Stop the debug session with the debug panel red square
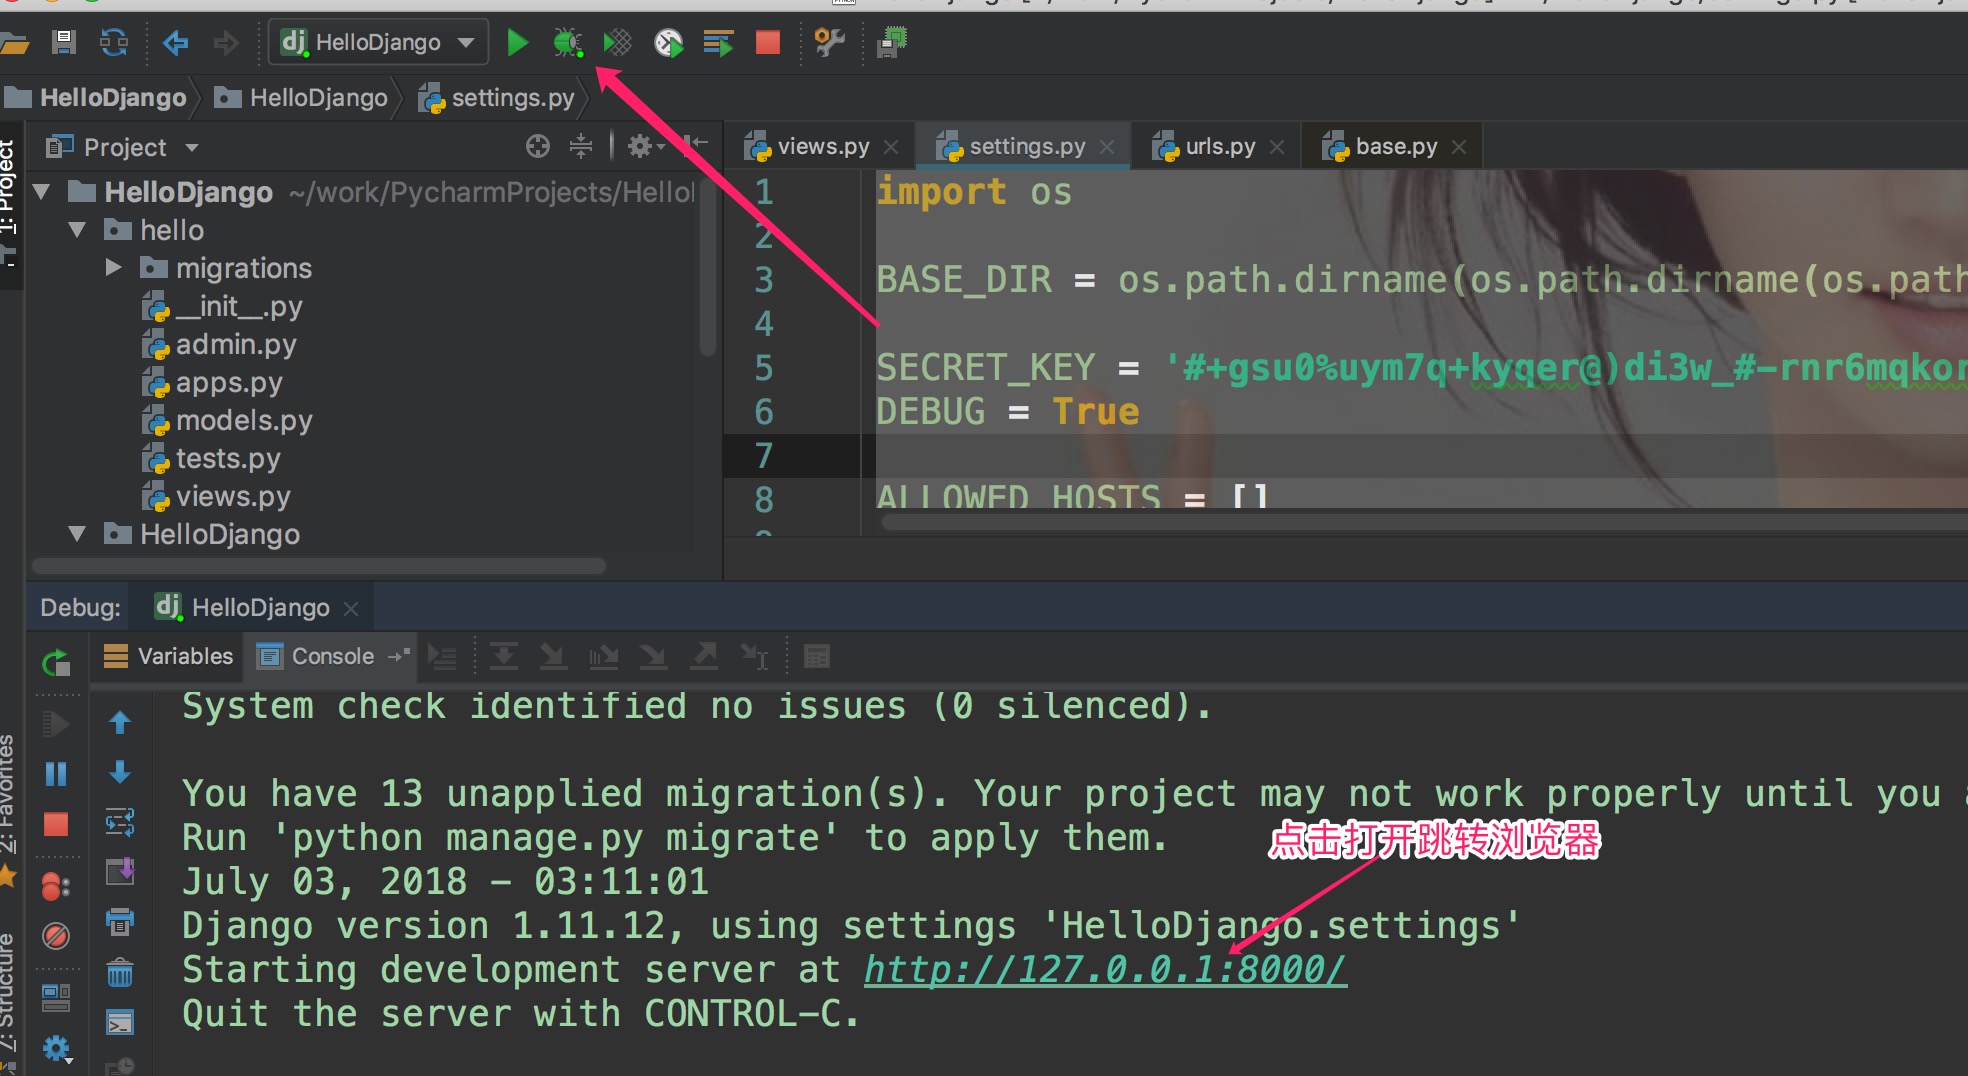 pyautogui.click(x=56, y=824)
